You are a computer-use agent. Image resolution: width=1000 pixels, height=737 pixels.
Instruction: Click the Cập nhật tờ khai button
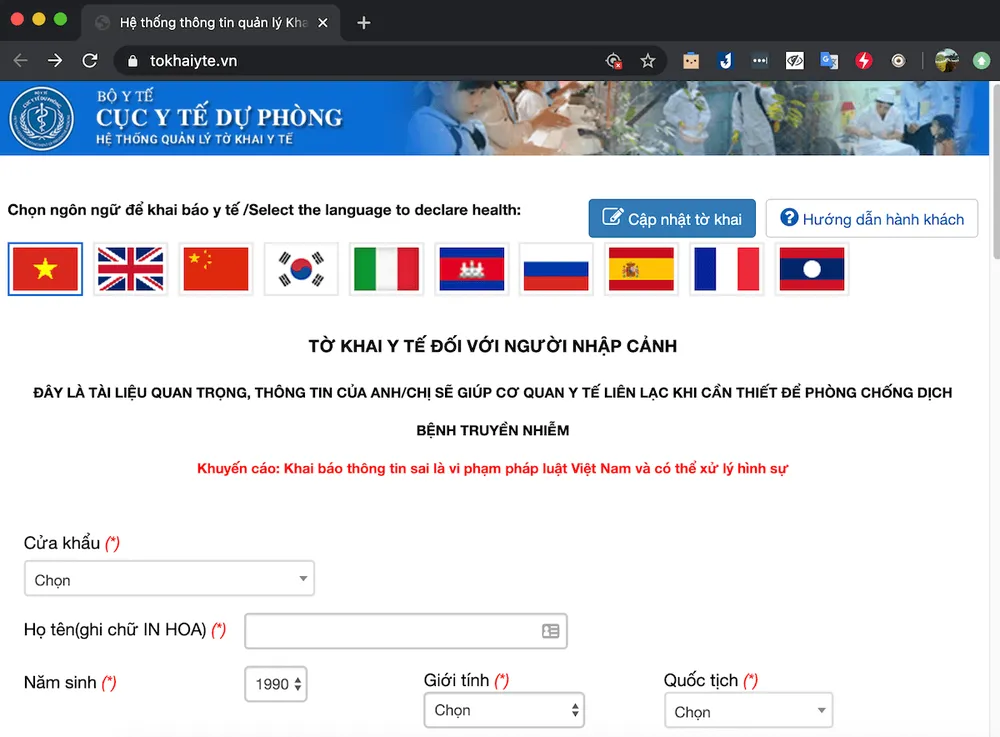click(x=672, y=219)
